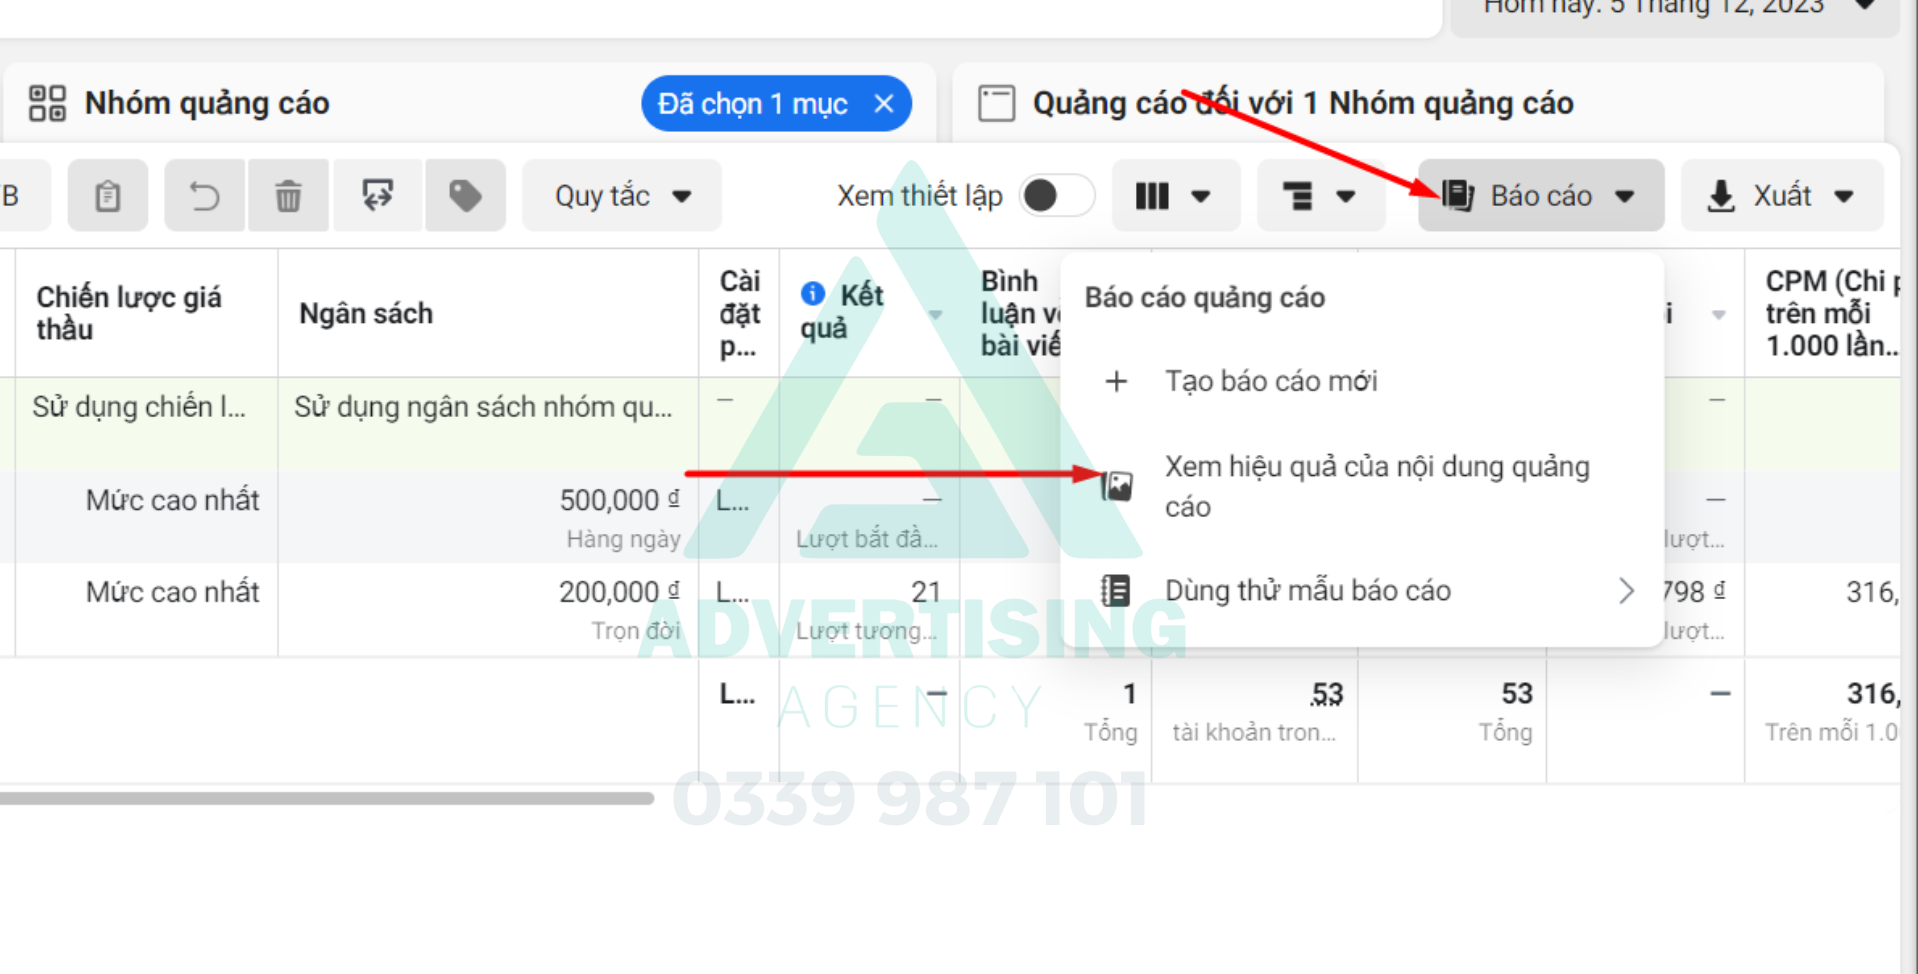The width and height of the screenshot is (1918, 974).
Task: Click the notebook icon beside Dùng thử mẫu
Action: pos(1115,591)
